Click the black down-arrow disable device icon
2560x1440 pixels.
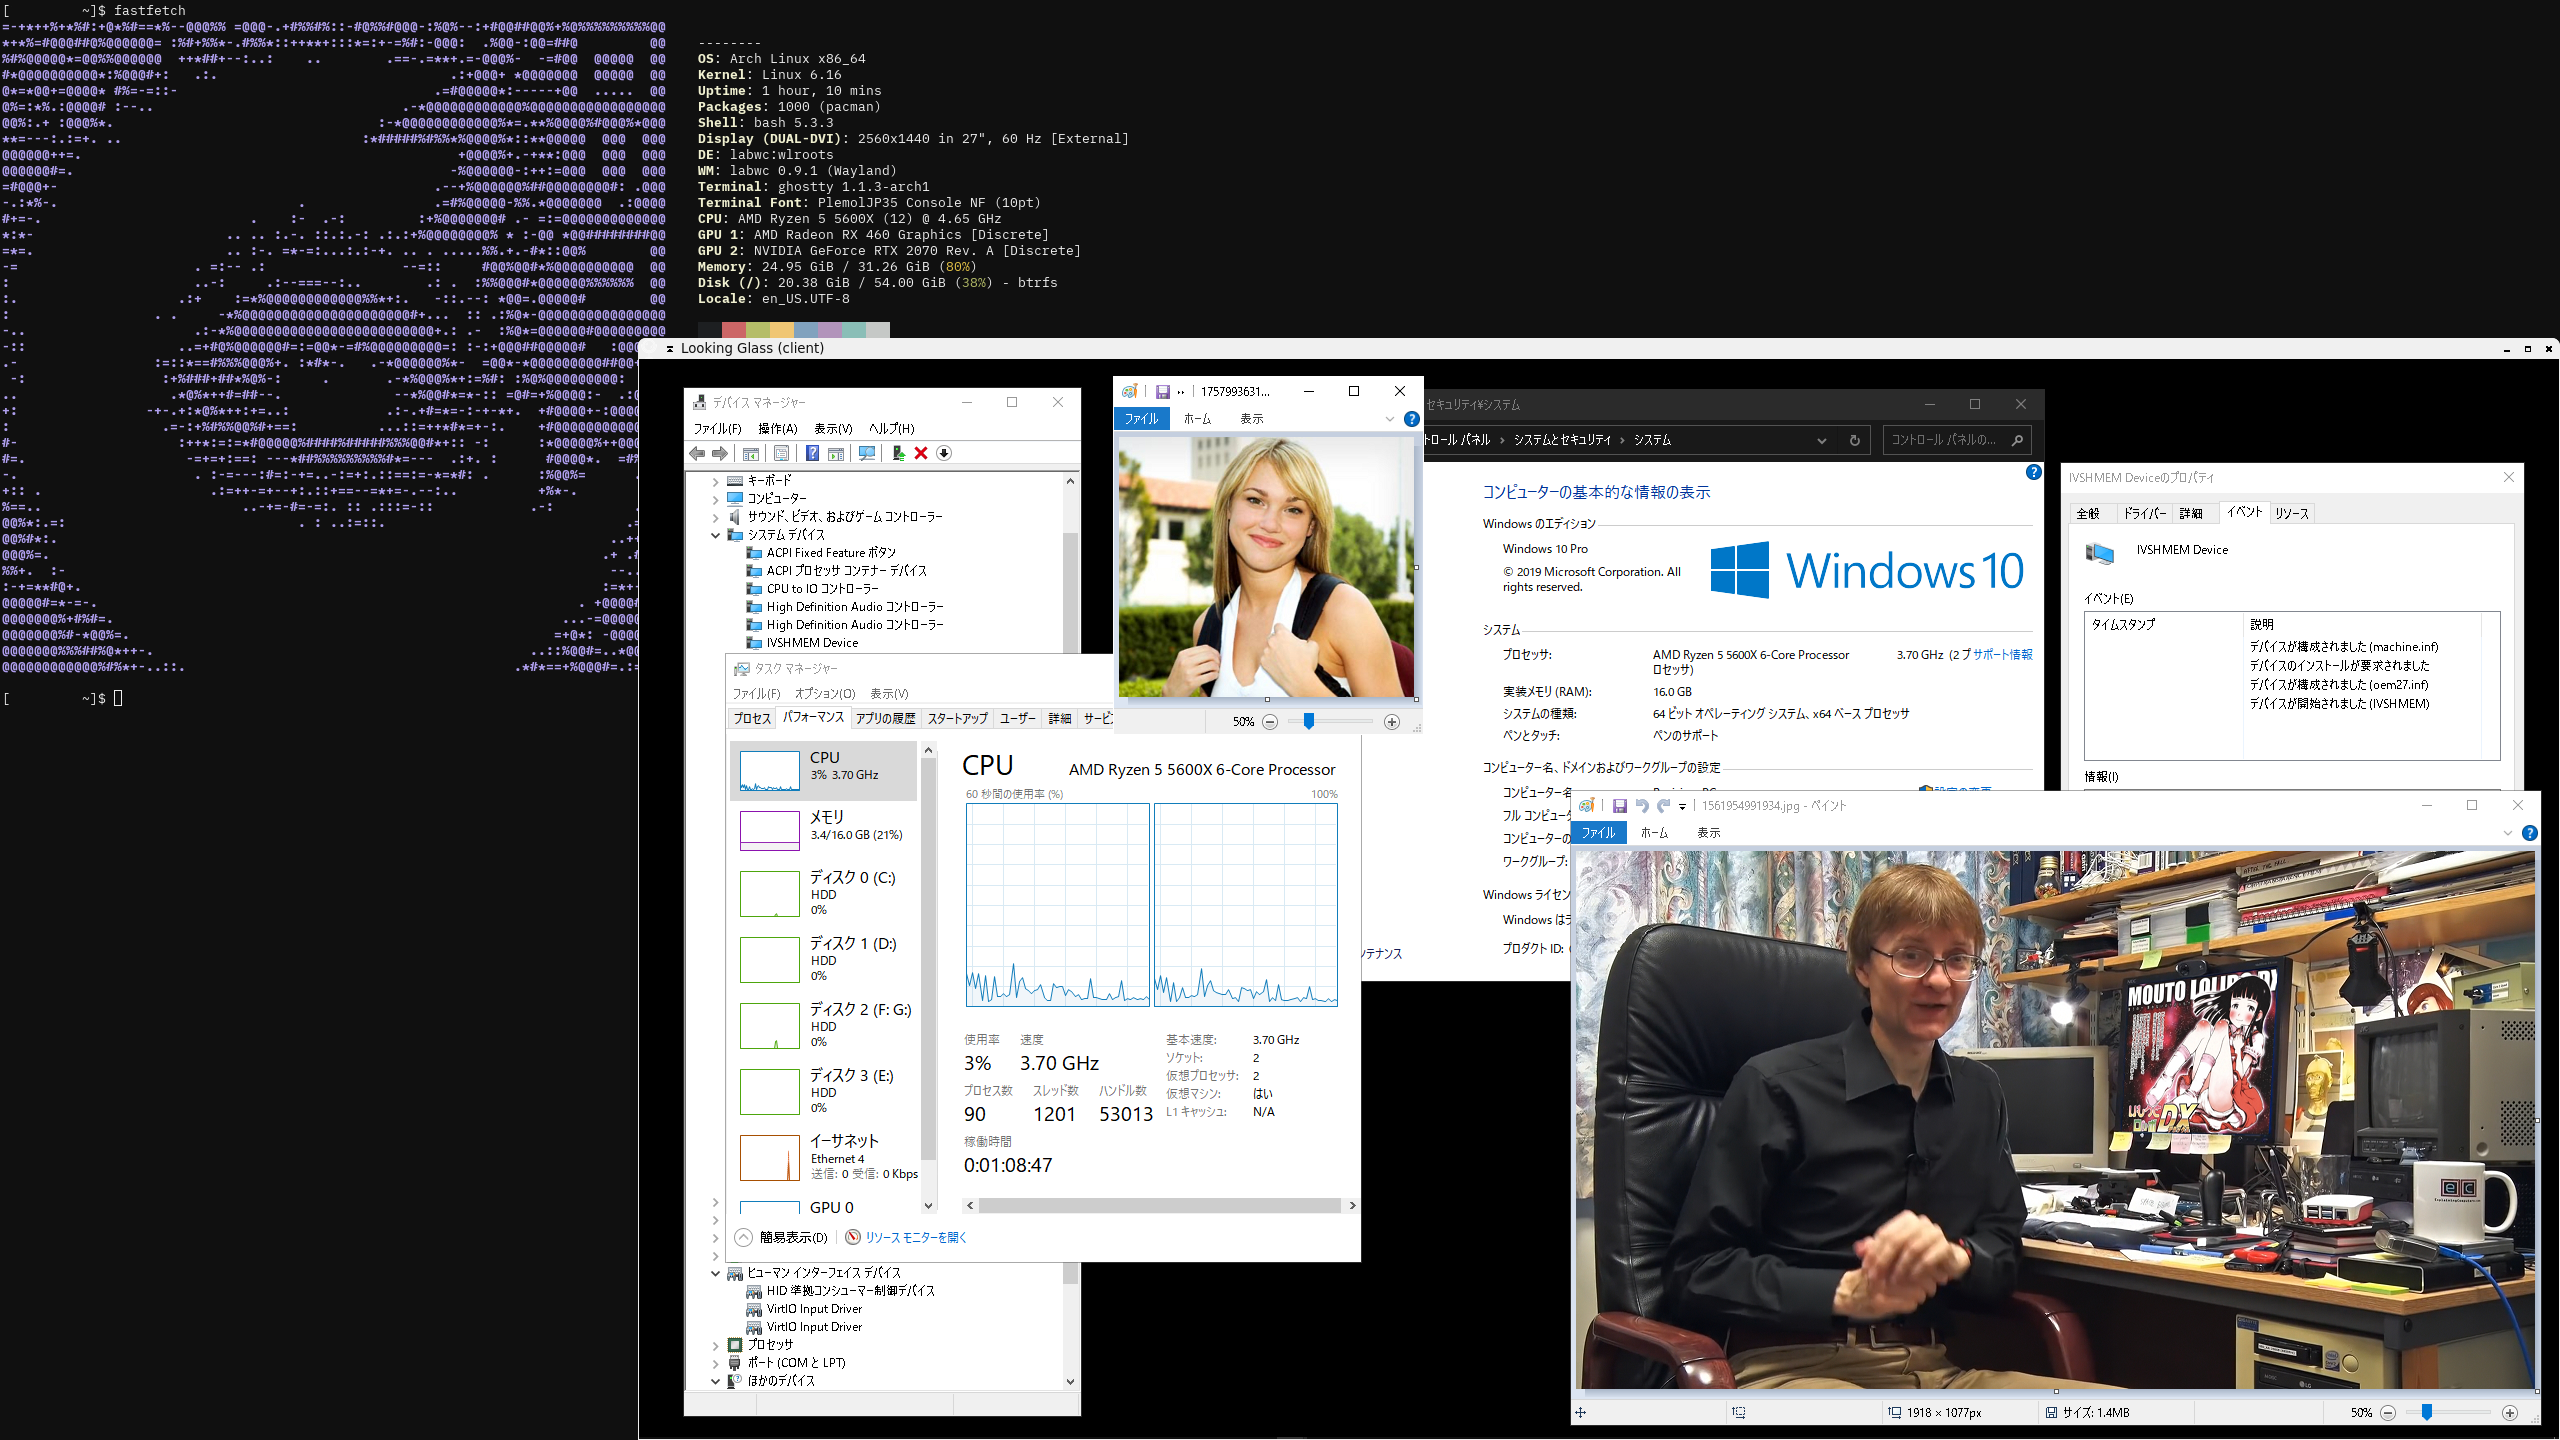coord(944,454)
